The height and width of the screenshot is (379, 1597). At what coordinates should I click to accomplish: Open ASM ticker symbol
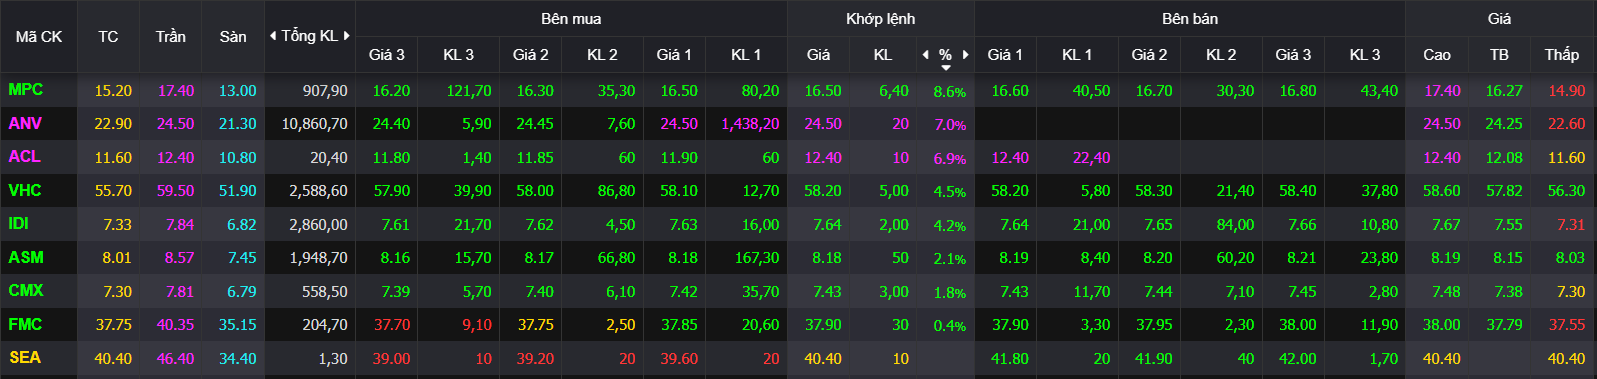(26, 257)
